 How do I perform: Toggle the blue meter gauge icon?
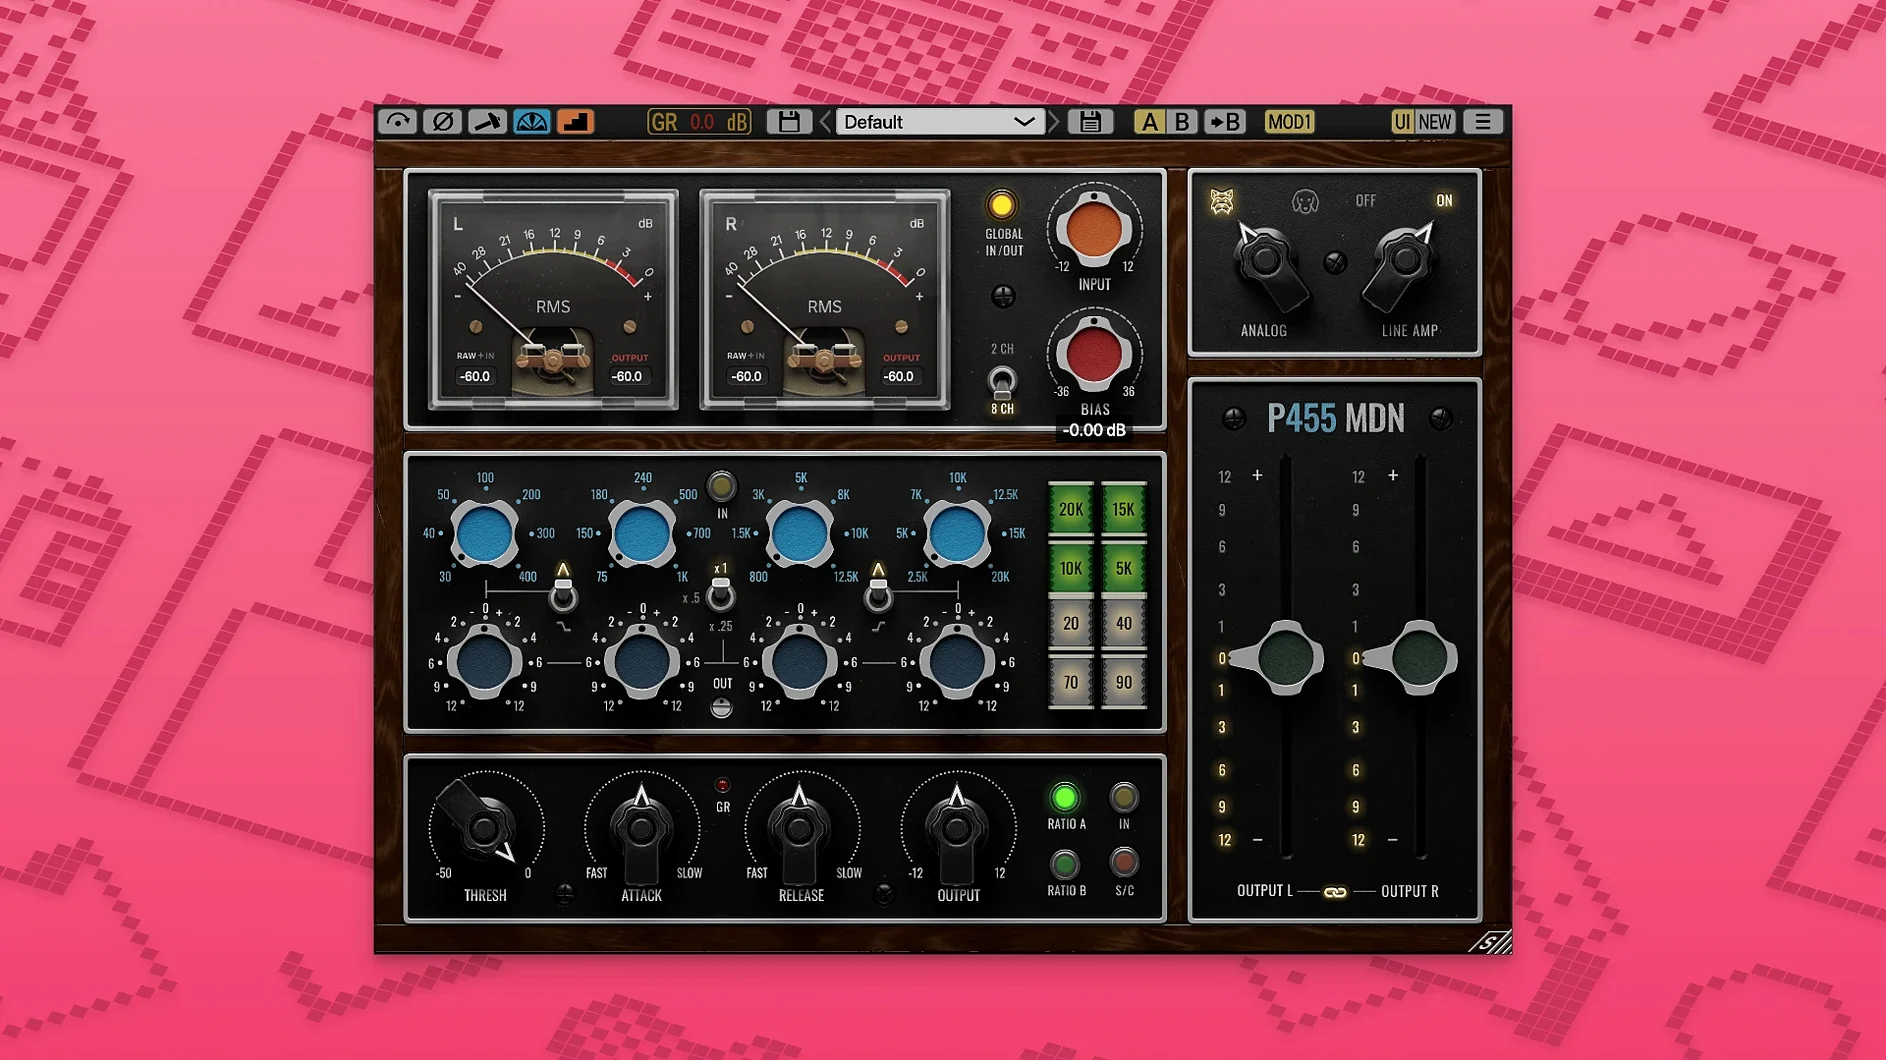click(x=532, y=122)
